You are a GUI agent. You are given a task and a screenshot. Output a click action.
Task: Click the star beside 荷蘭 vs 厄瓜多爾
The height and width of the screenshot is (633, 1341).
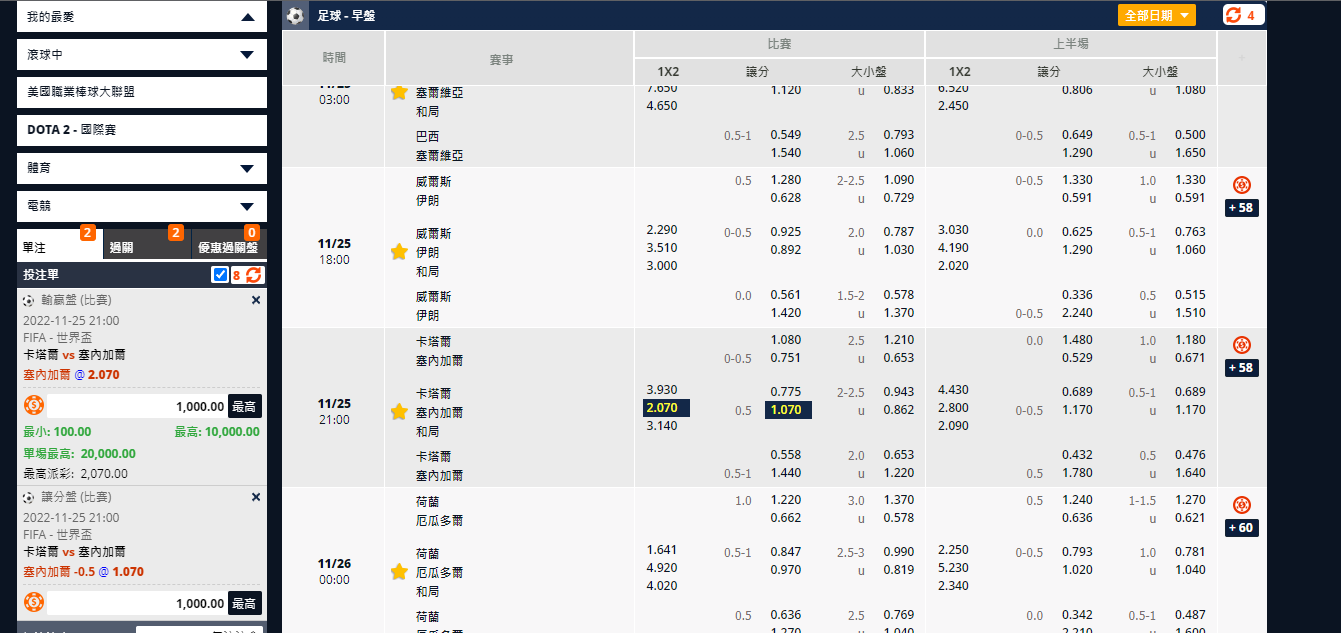click(399, 572)
